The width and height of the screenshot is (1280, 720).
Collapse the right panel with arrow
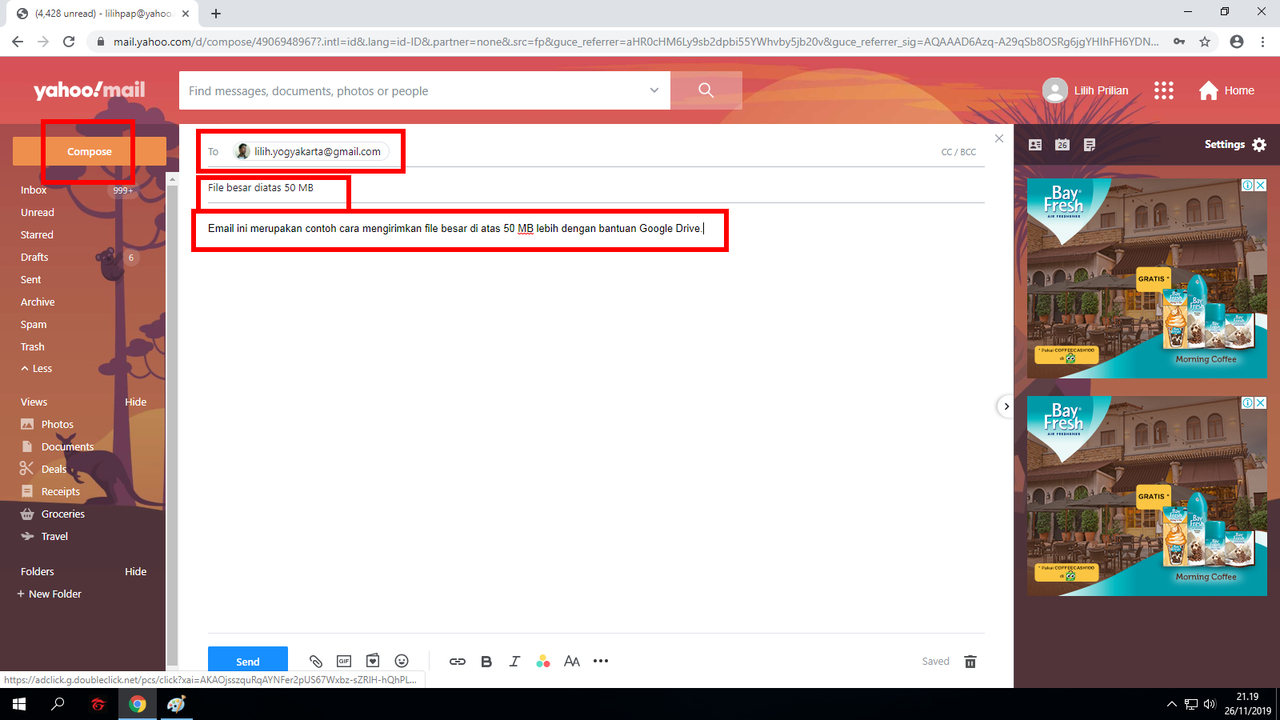1006,406
